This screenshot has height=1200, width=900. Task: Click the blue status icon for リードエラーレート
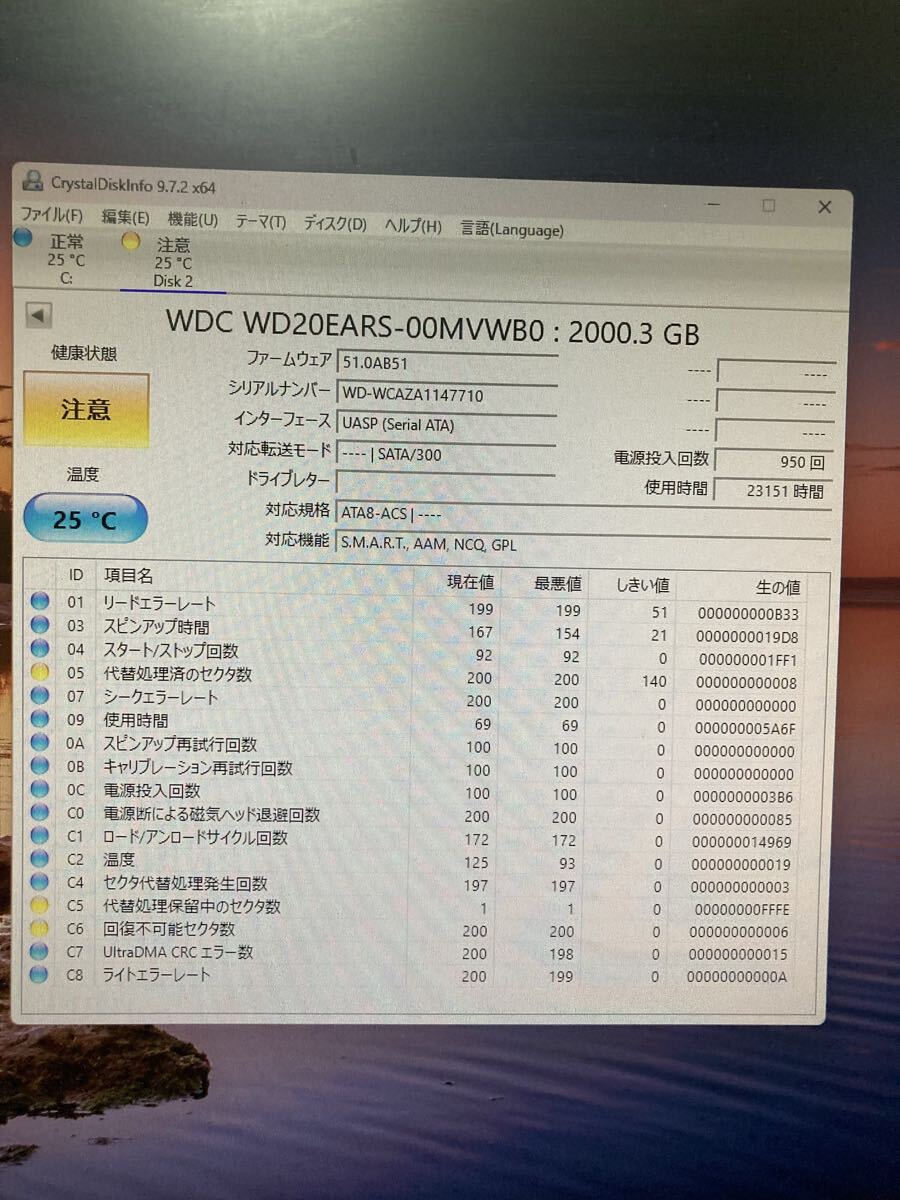[40, 601]
